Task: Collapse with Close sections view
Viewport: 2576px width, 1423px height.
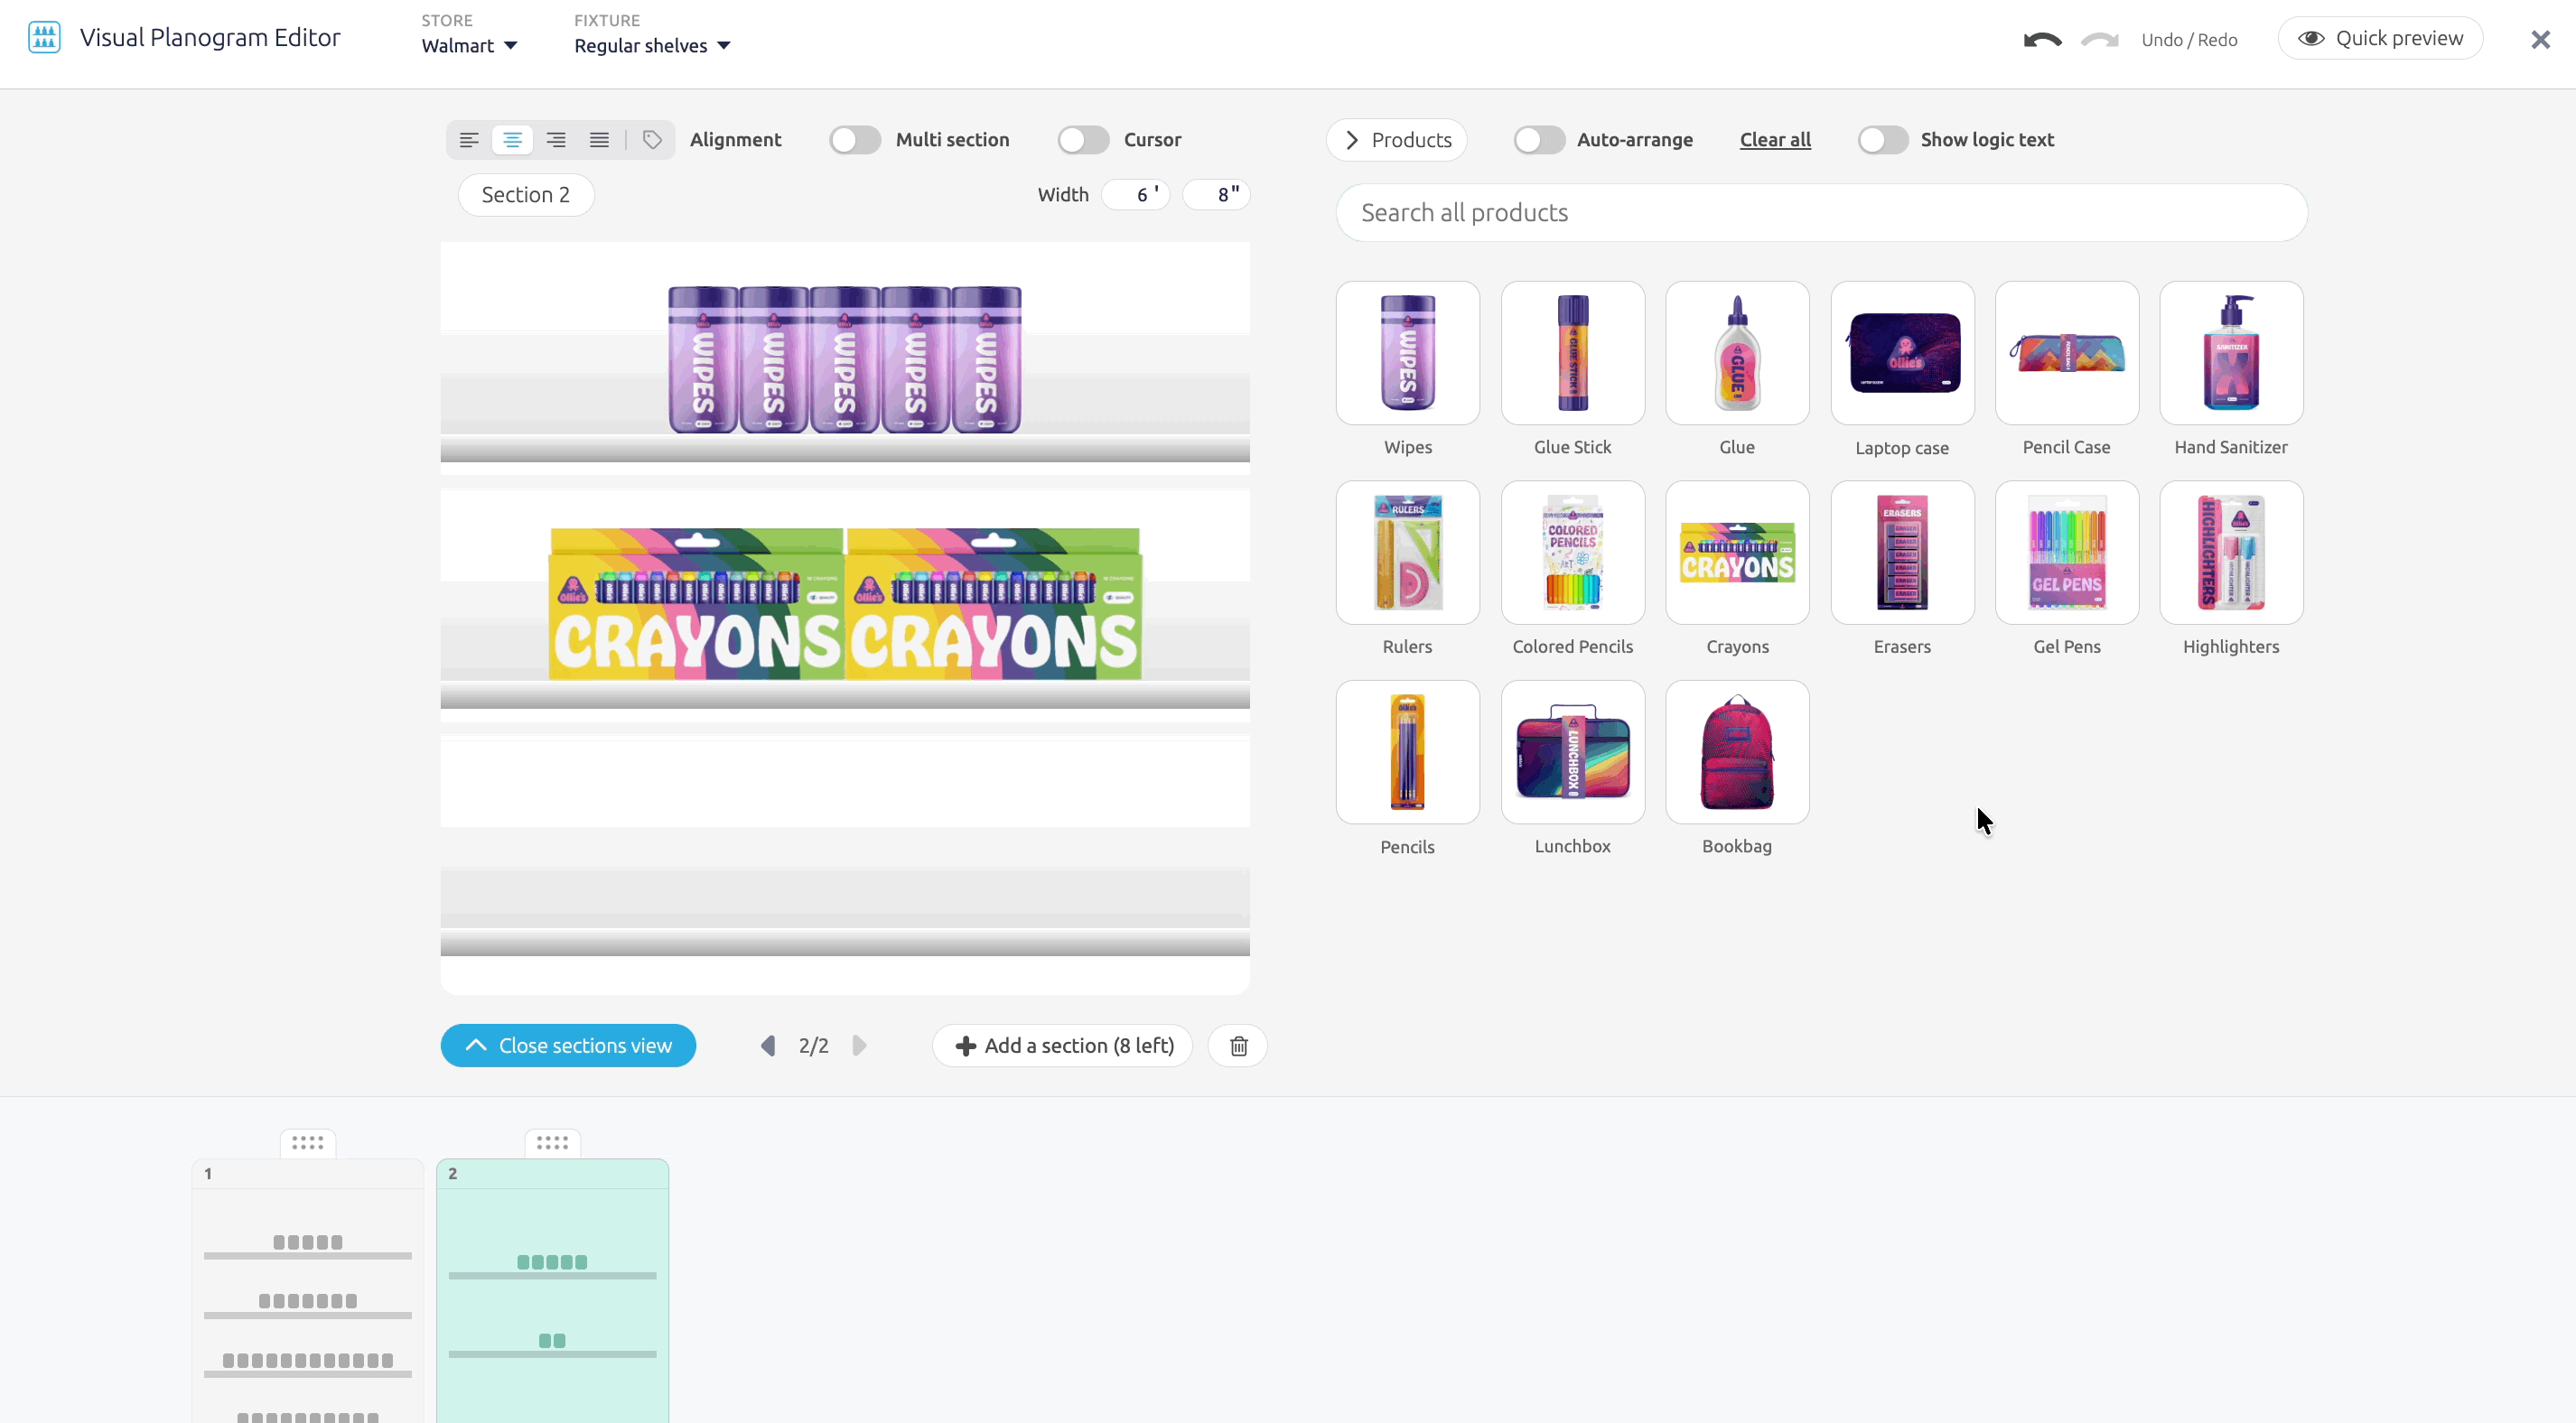Action: [568, 1046]
